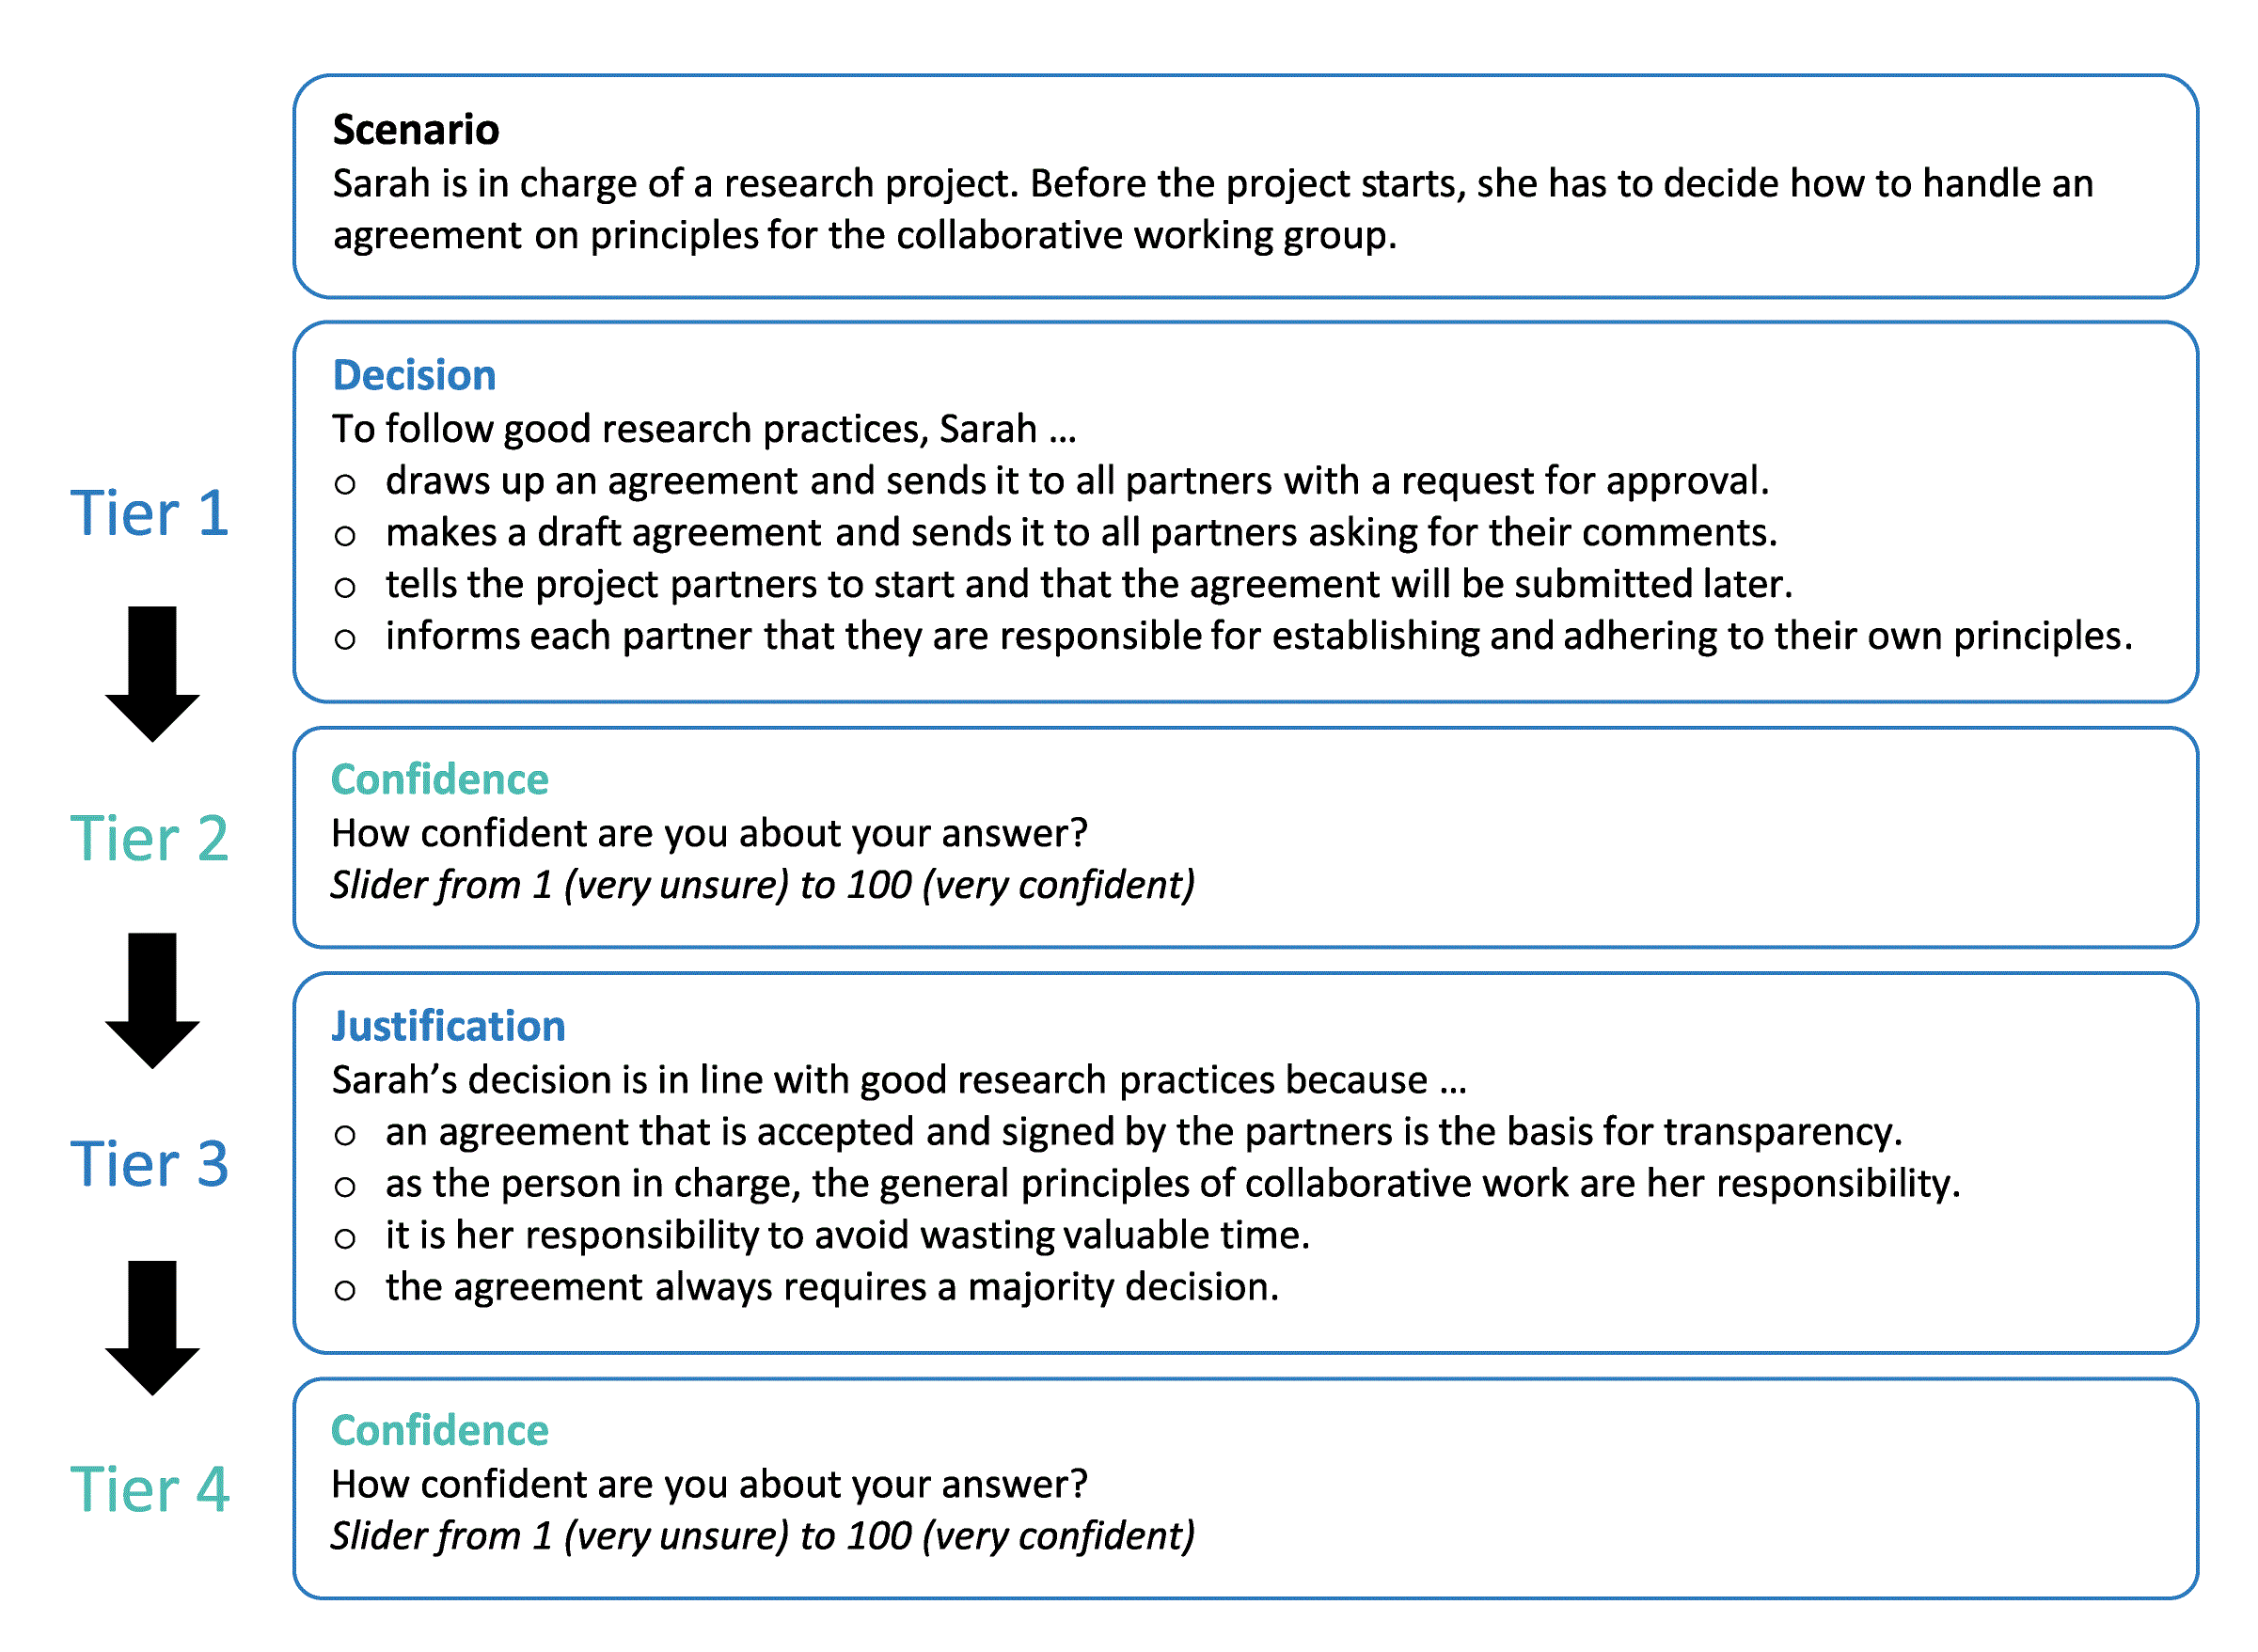The image size is (2258, 1652).
Task: Pick 'informs each partner' radio option
Action: pyautogui.click(x=345, y=640)
